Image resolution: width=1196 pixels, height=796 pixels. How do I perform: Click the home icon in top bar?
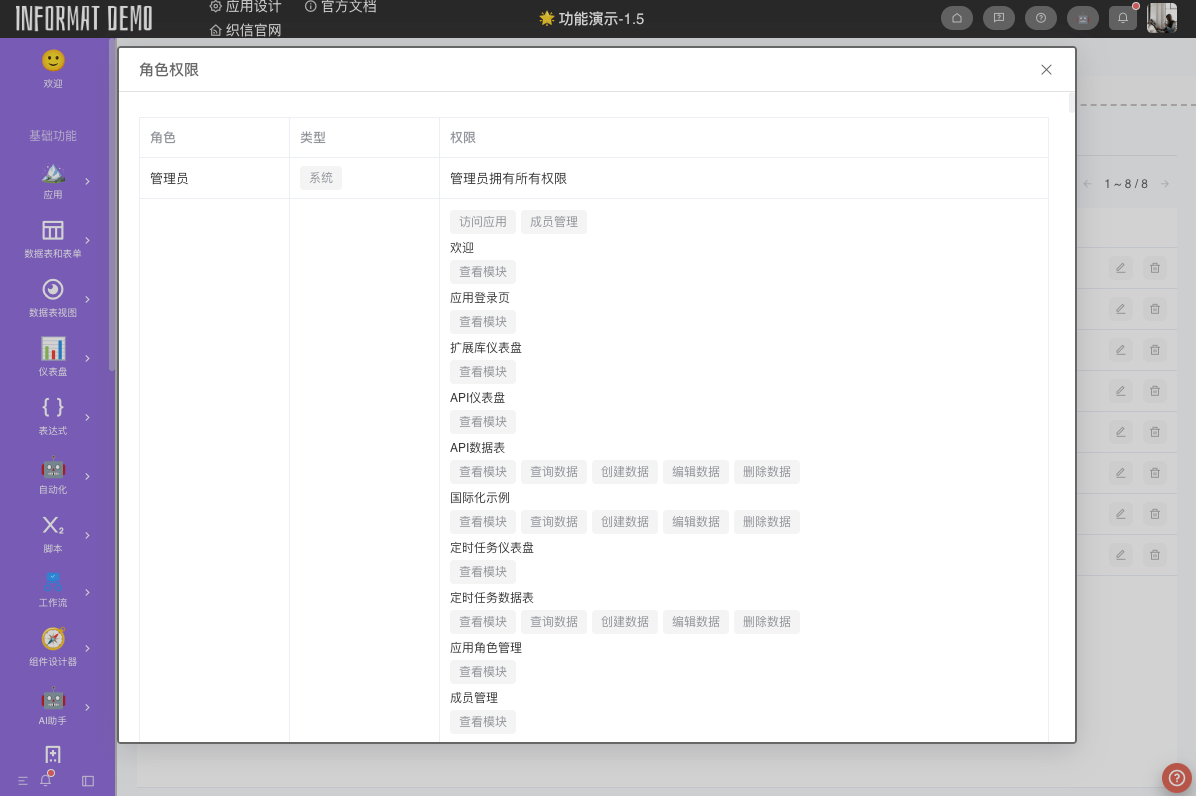point(957,18)
